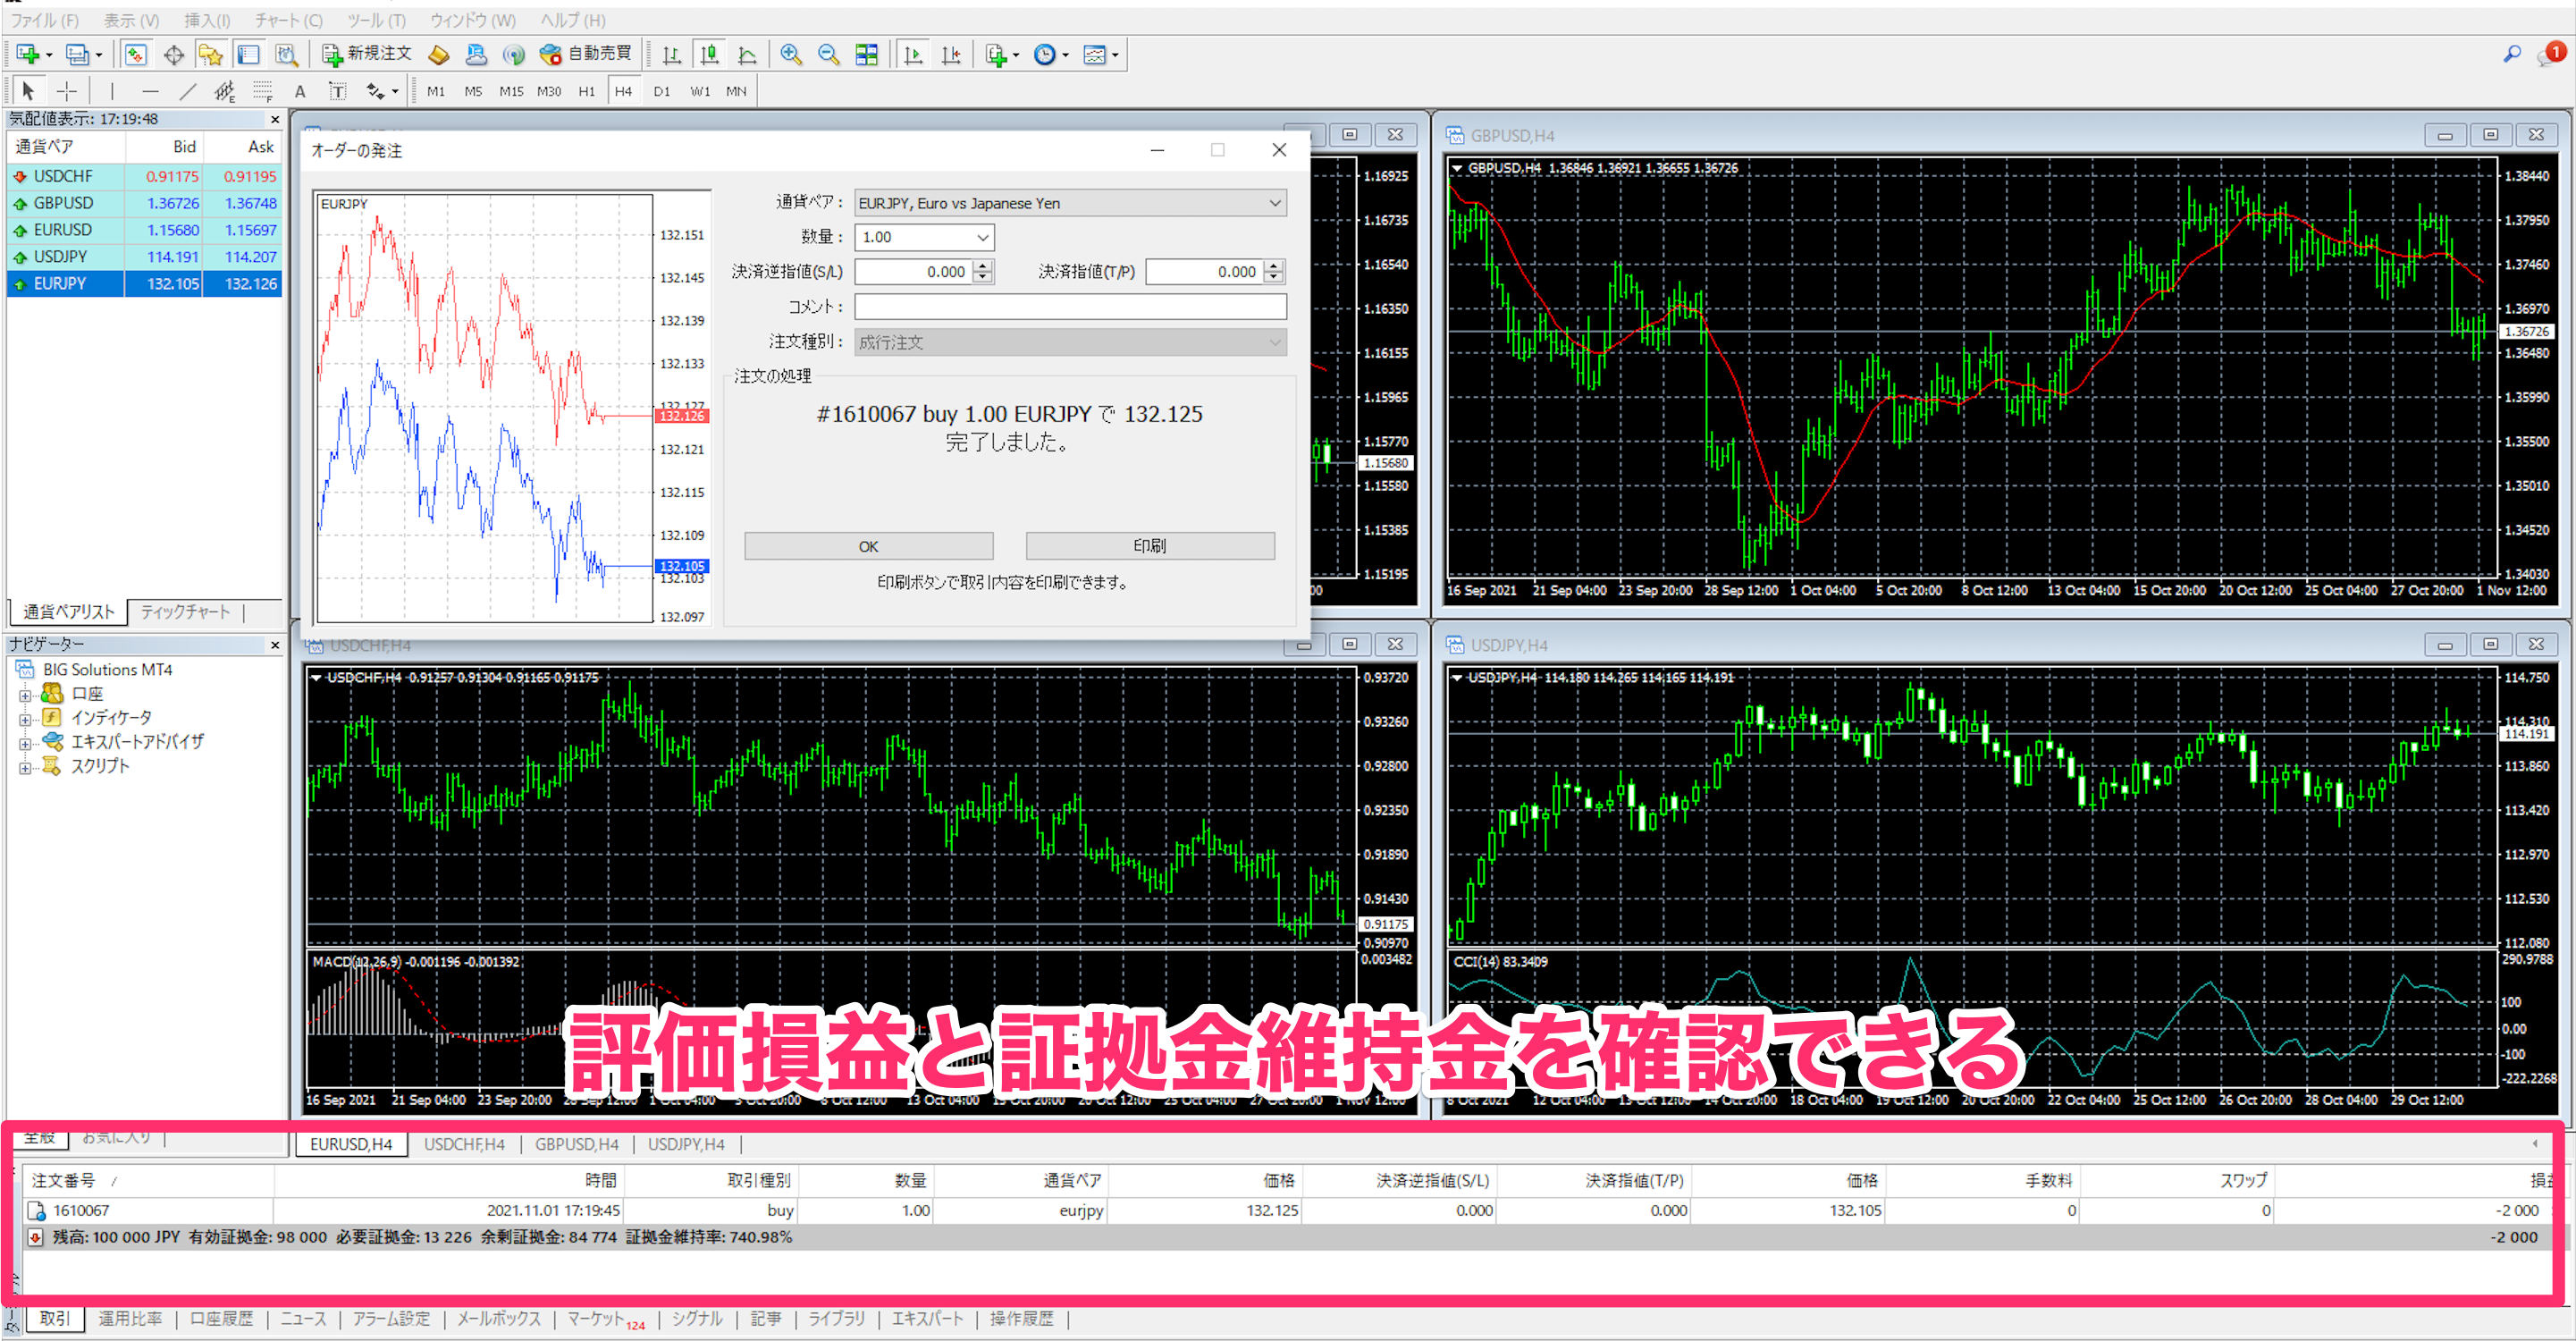
Task: Click the コメント input field
Action: [x=1070, y=307]
